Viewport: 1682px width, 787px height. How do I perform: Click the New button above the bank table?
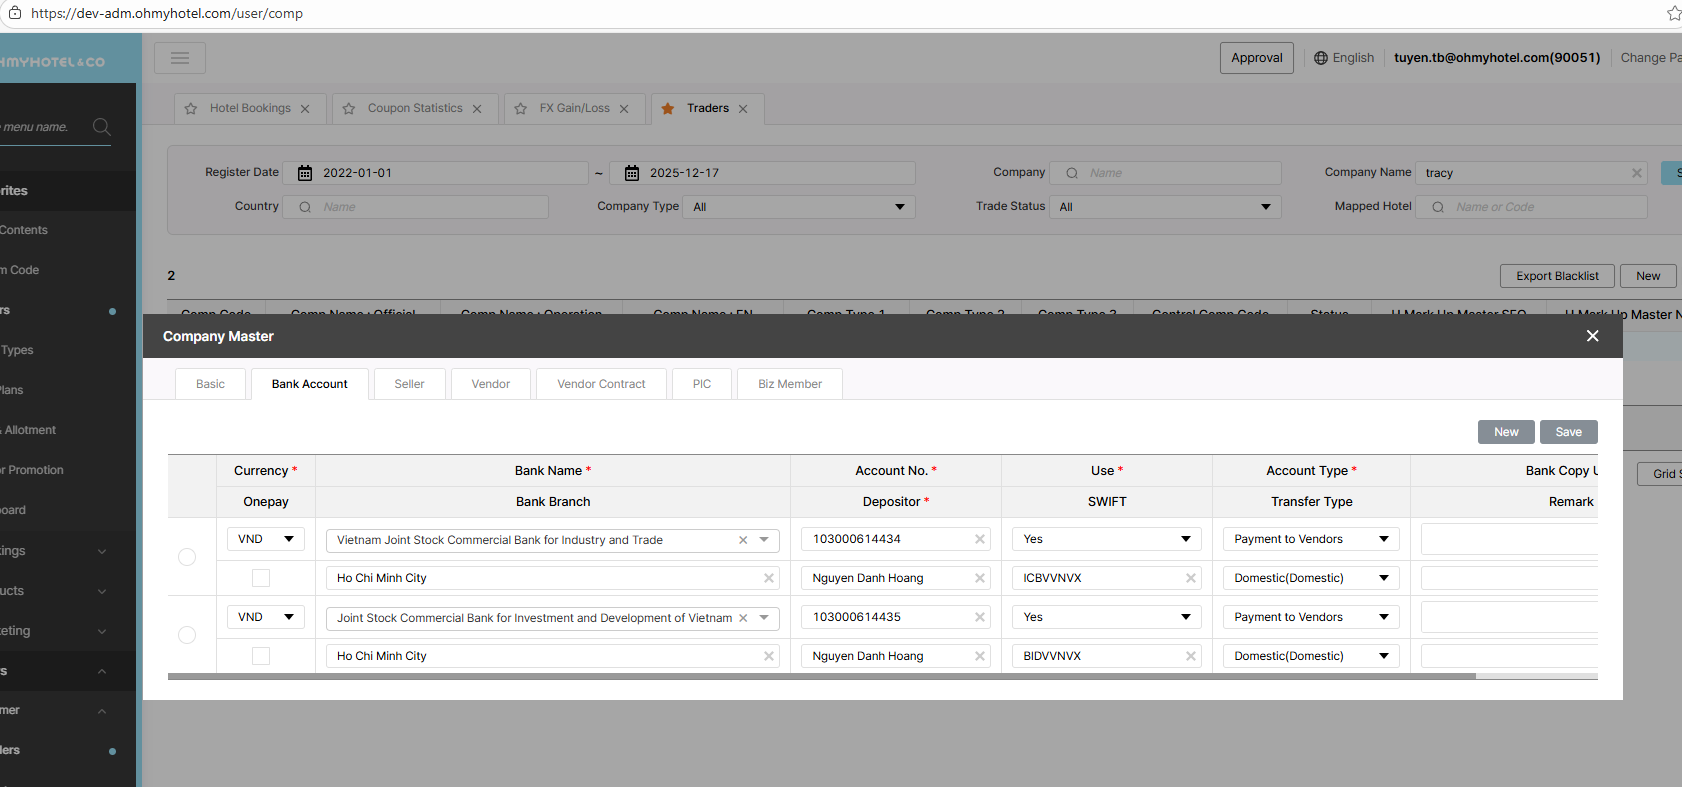pos(1506,432)
